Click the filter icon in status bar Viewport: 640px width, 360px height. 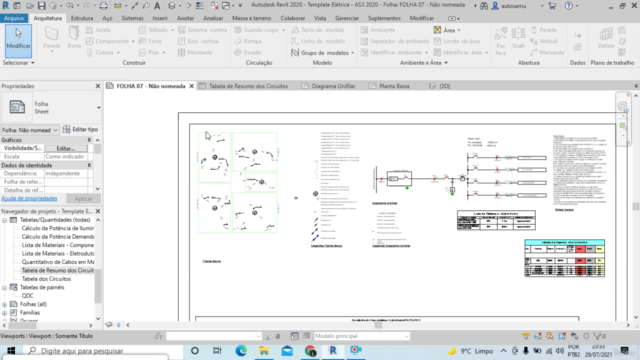[599, 336]
